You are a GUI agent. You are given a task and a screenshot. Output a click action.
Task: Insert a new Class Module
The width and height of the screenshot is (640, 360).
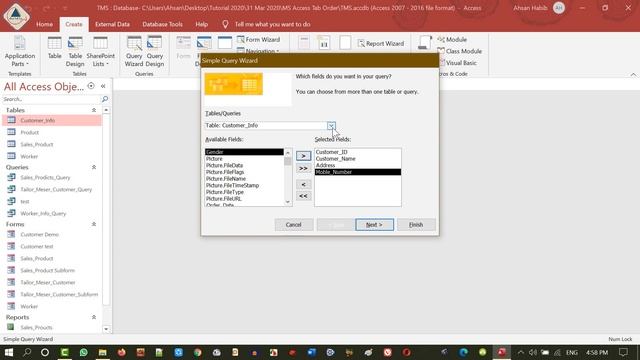pyautogui.click(x=460, y=51)
